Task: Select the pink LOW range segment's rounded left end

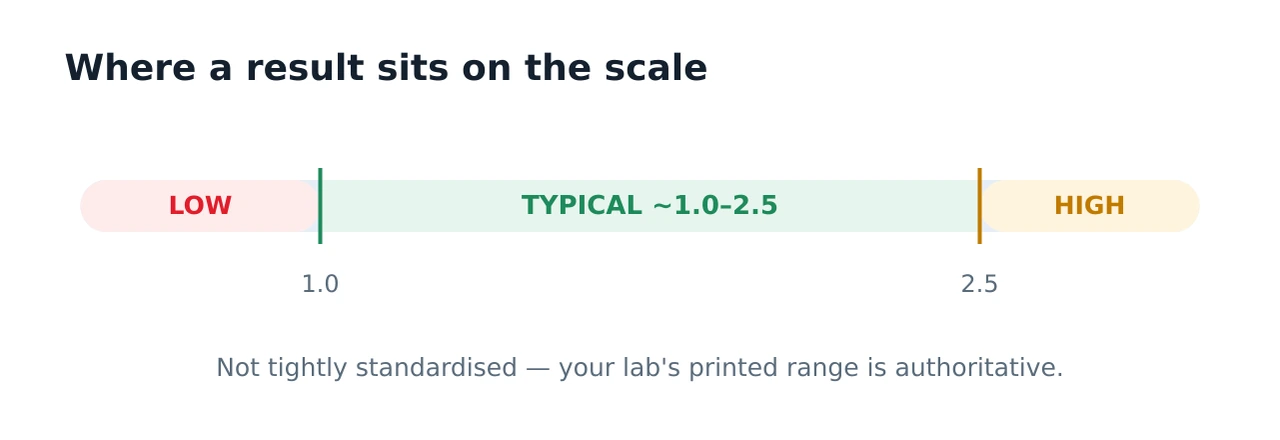Action: (x=95, y=206)
